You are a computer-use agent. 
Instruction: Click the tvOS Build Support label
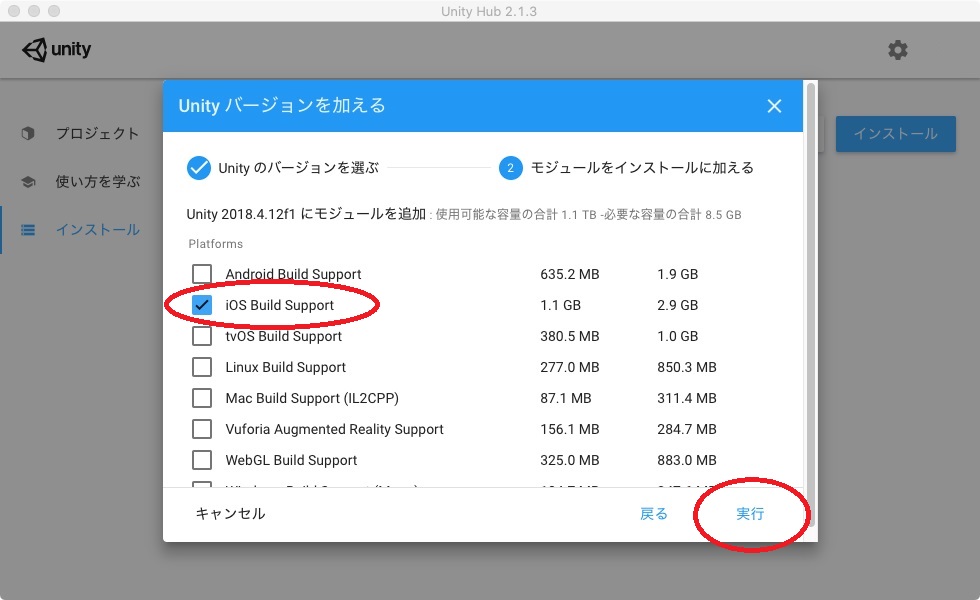pyautogui.click(x=284, y=336)
